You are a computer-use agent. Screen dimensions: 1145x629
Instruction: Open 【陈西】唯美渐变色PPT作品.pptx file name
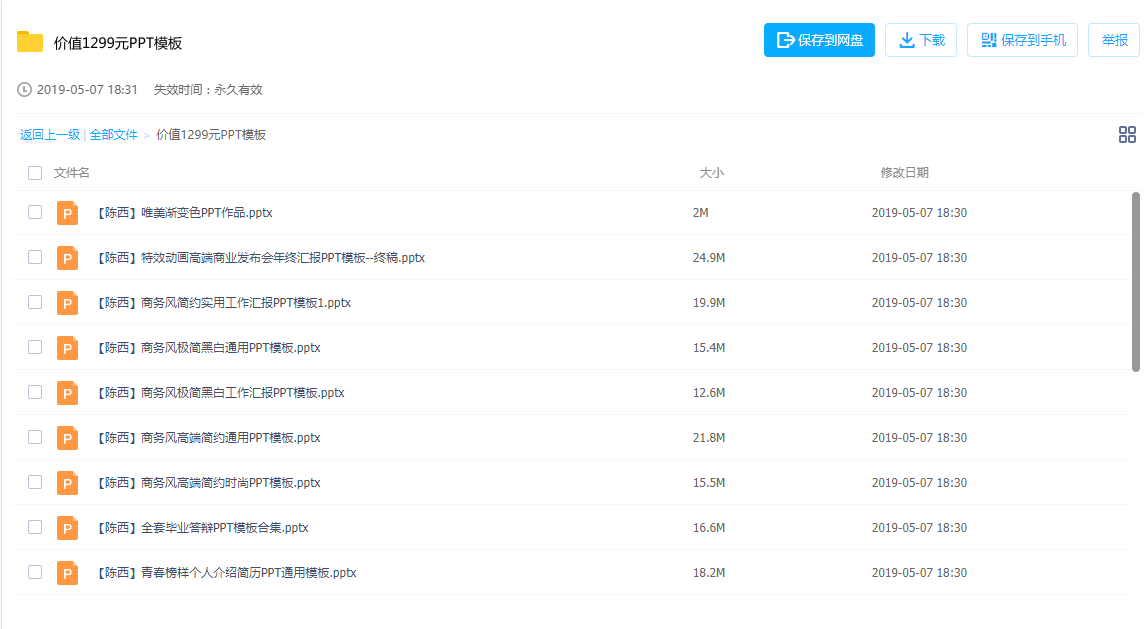pyautogui.click(x=184, y=213)
